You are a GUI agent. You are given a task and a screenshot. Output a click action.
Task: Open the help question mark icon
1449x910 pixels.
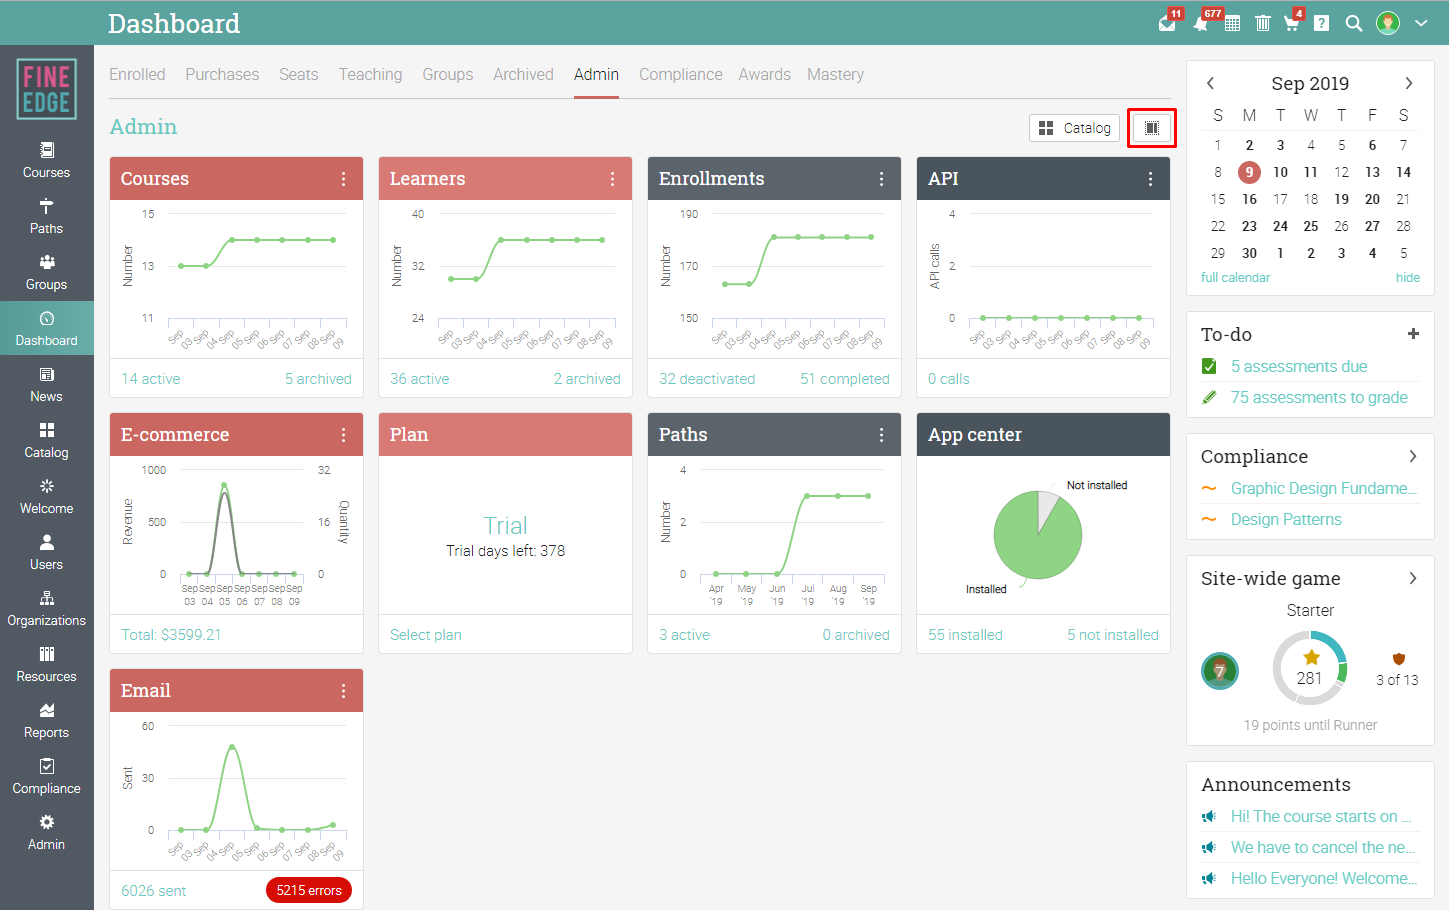pyautogui.click(x=1322, y=23)
